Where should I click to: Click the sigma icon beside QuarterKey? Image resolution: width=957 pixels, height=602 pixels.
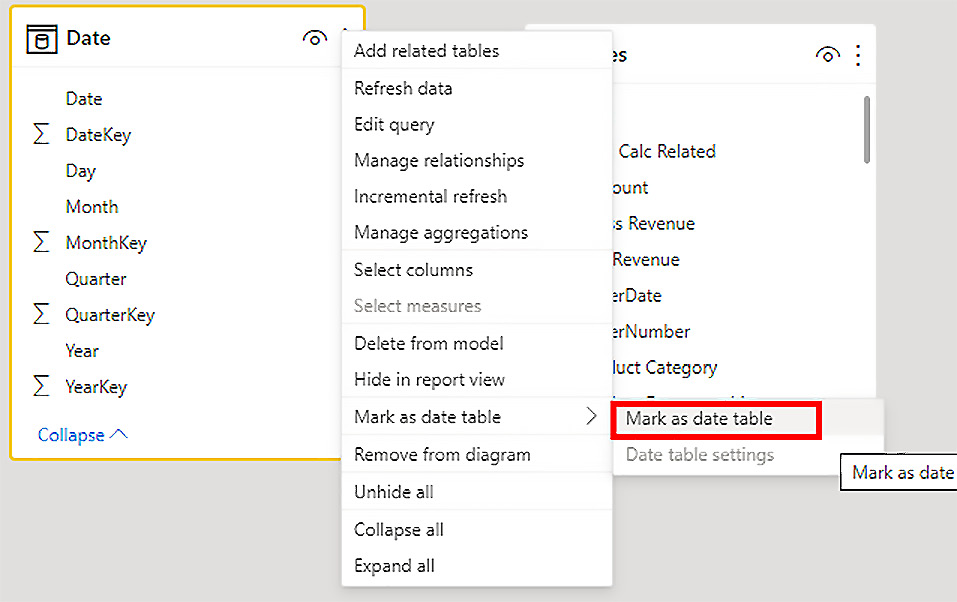pos(41,315)
